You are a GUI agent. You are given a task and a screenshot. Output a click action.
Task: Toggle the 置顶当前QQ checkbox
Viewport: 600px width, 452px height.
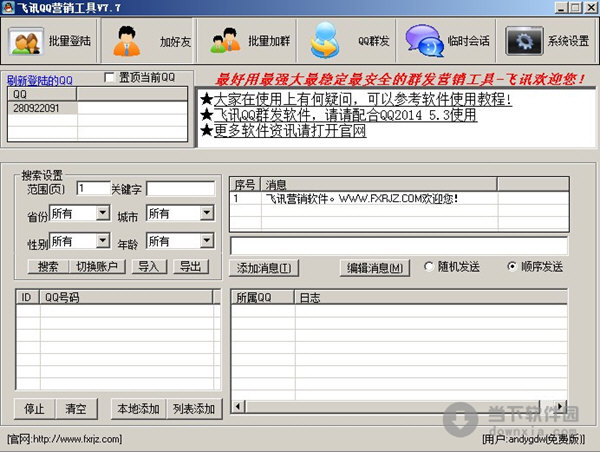coord(109,78)
